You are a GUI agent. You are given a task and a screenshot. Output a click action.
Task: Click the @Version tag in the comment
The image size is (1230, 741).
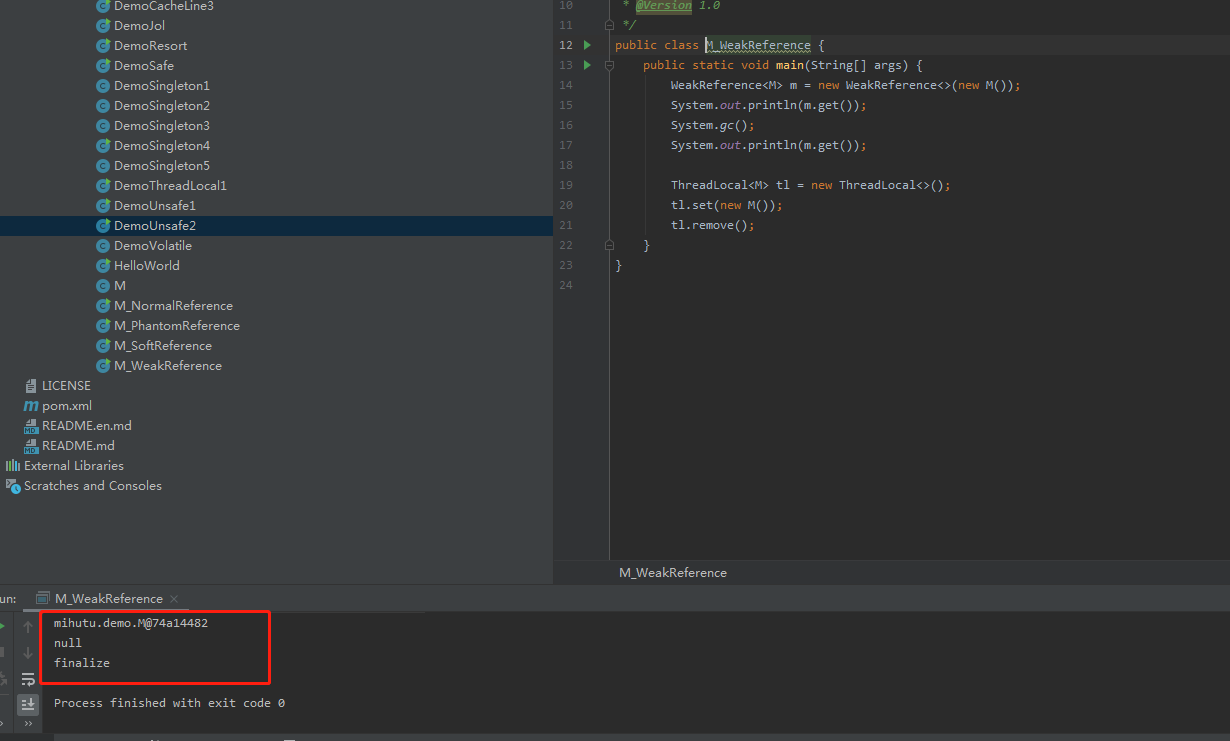tap(664, 5)
